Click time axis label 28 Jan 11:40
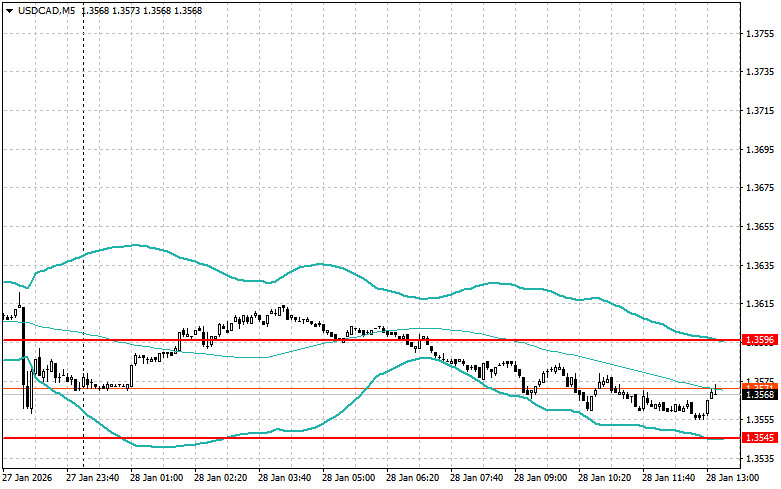Image resolution: width=781 pixels, height=489 pixels. click(x=668, y=478)
